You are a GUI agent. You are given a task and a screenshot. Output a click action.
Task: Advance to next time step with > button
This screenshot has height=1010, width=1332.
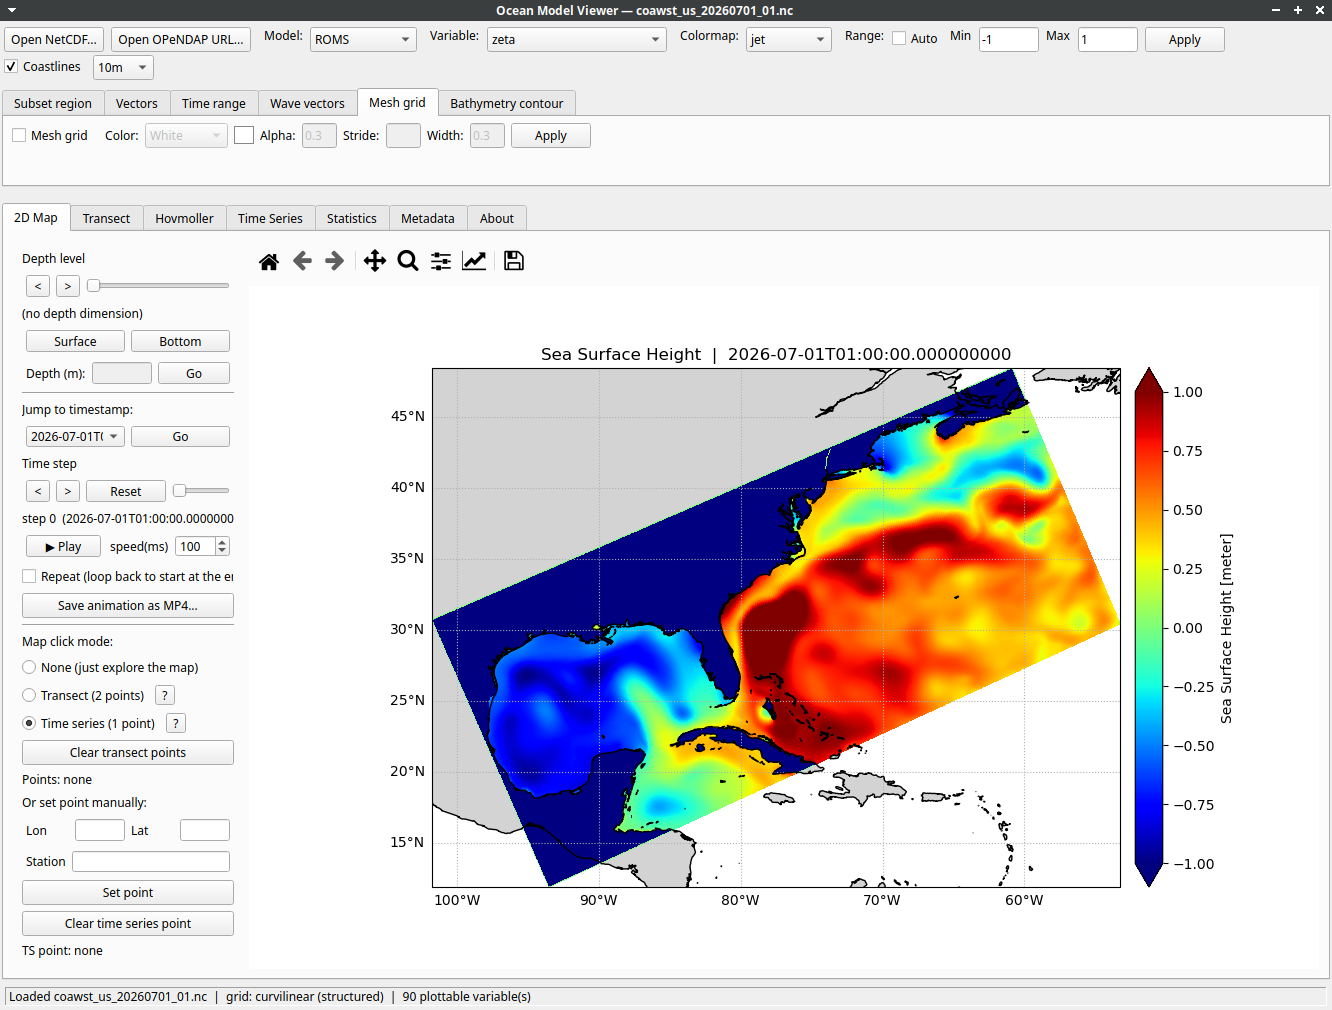[x=68, y=491]
